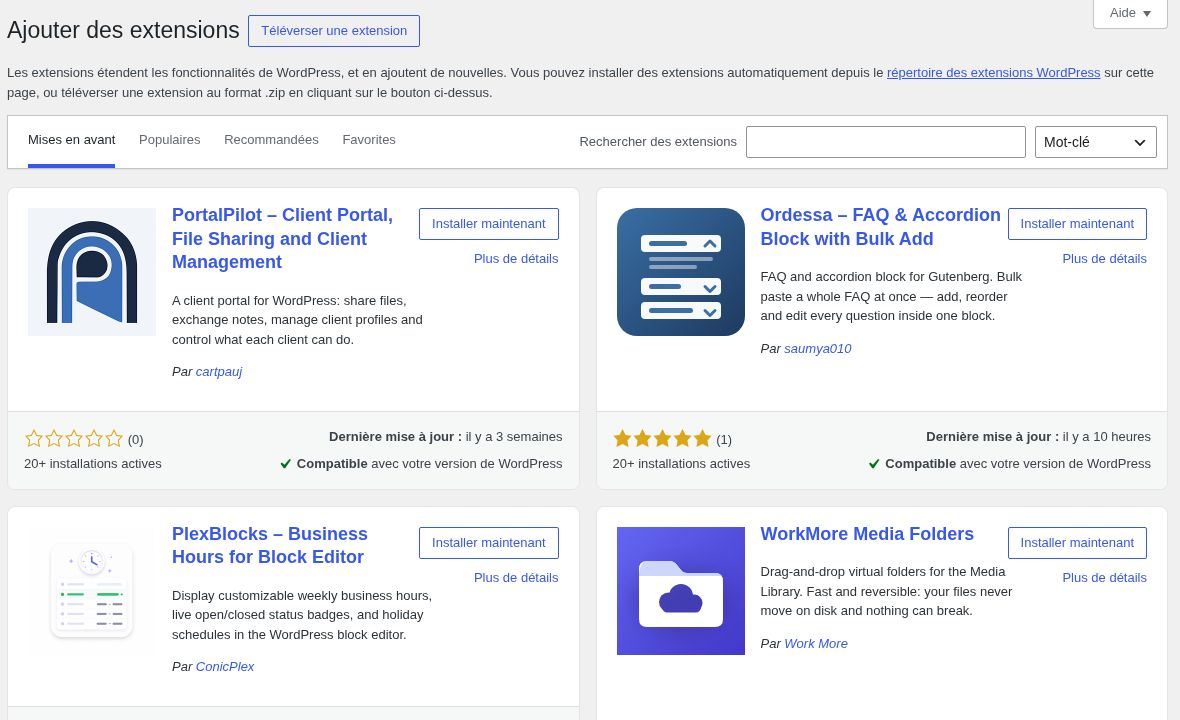
Task: Open author saumya010's profile link
Action: click(x=817, y=349)
